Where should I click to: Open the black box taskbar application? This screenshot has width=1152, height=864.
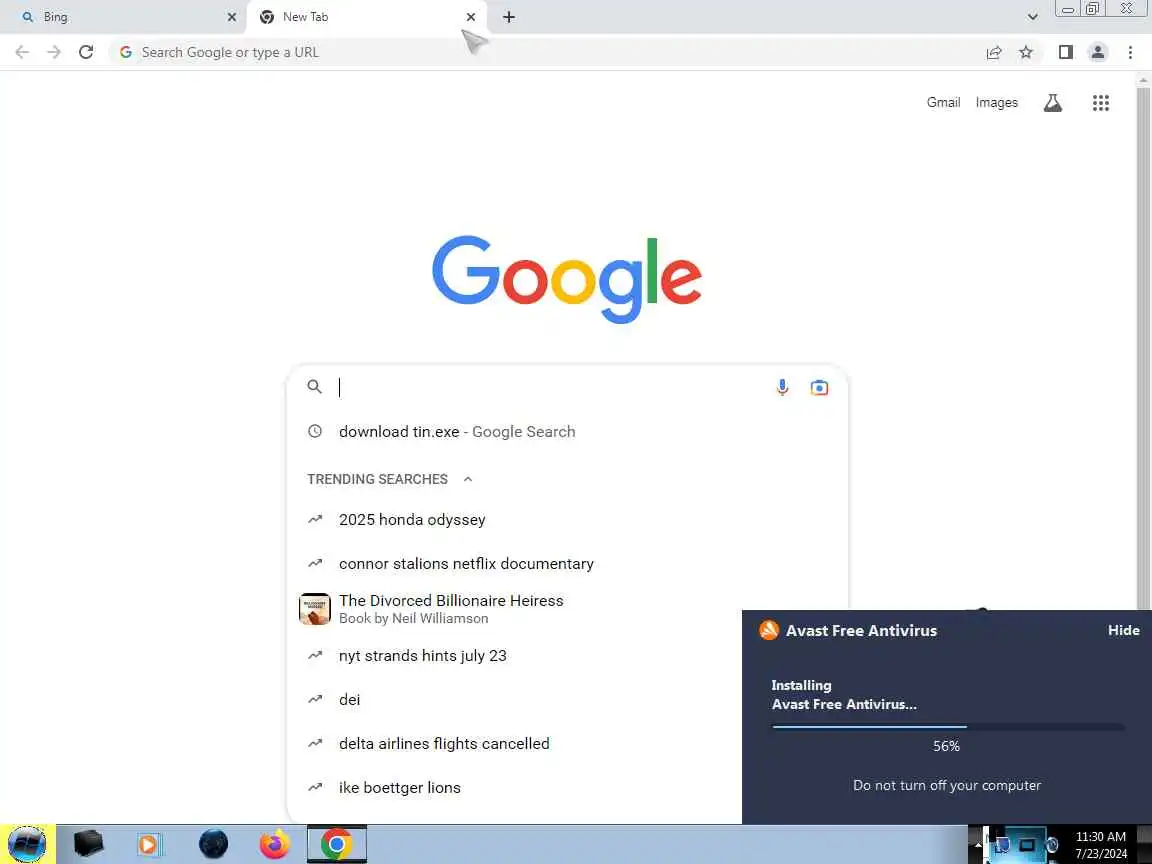[88, 844]
